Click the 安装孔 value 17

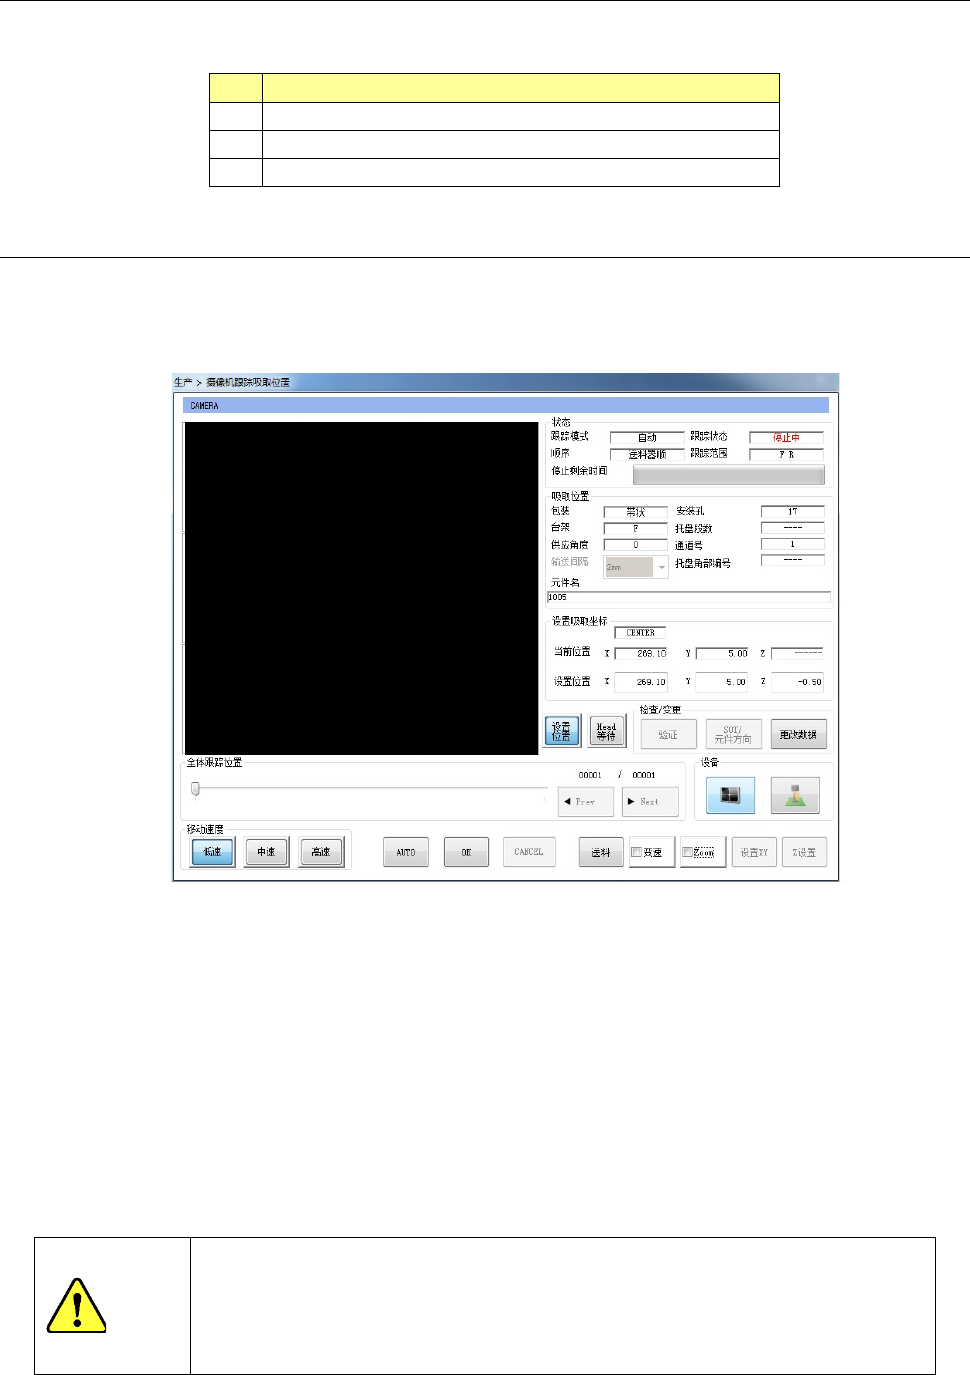coord(793,511)
